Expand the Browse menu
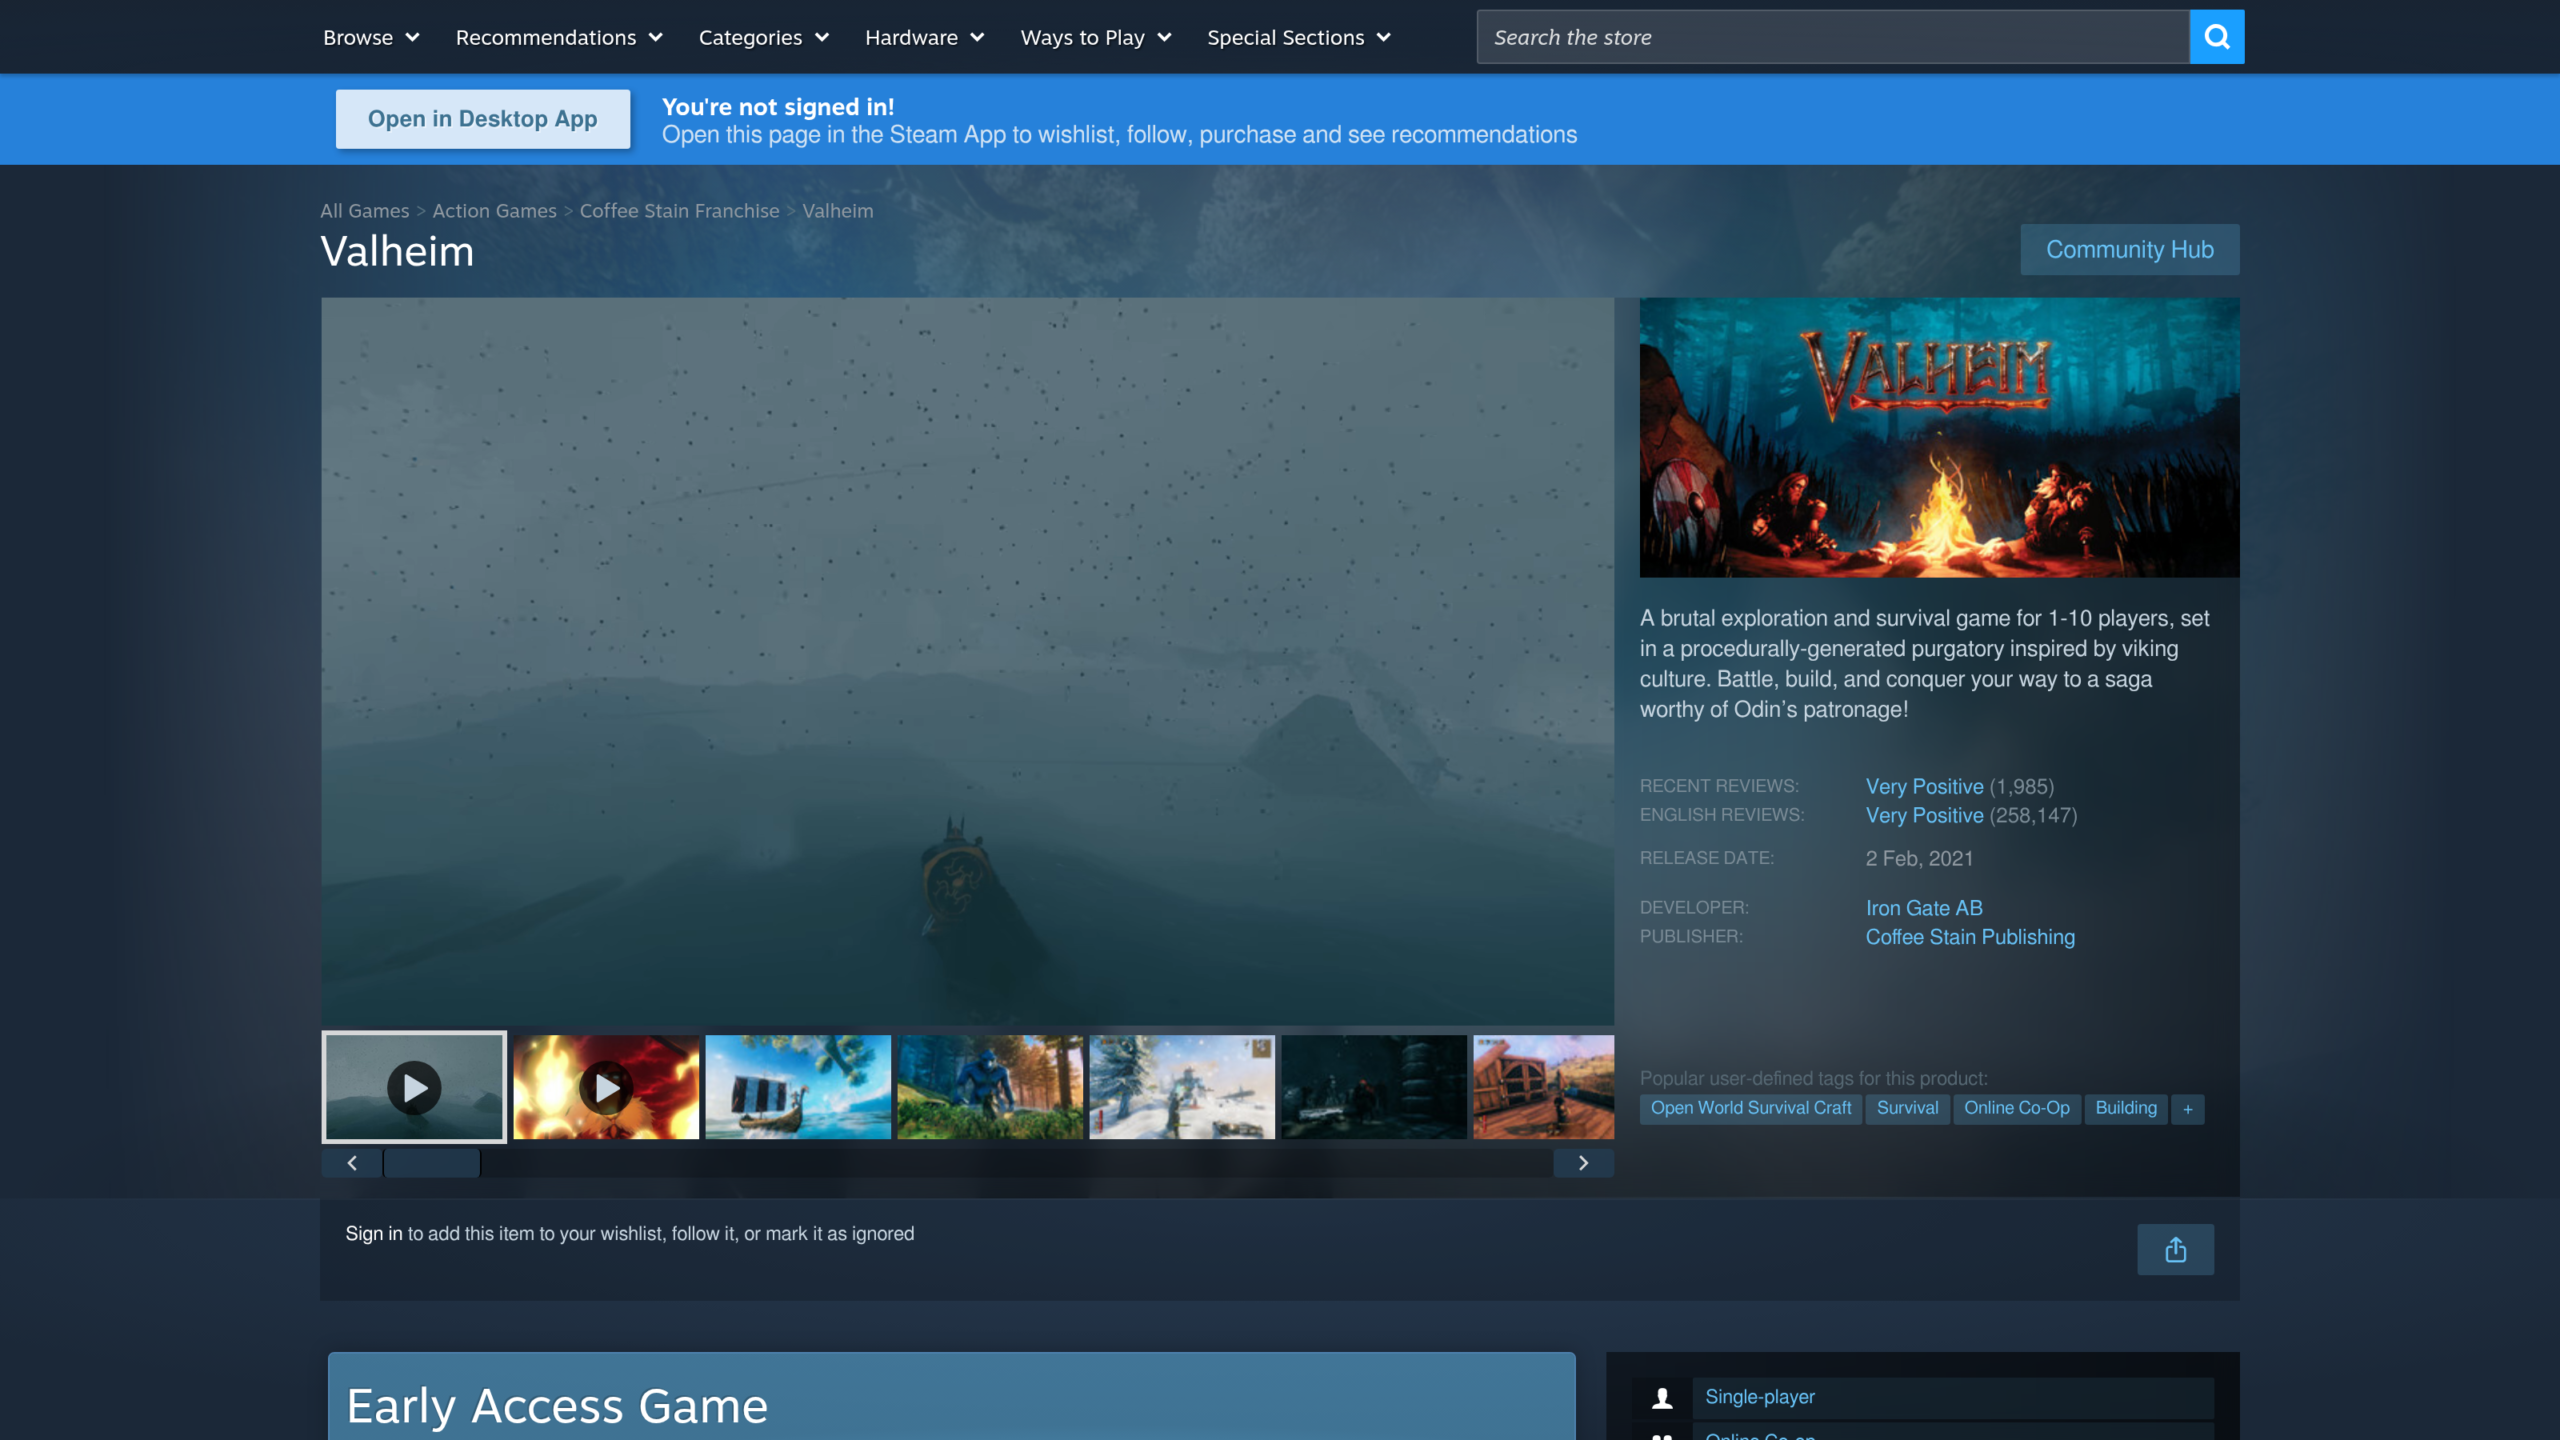Viewport: 2560px width, 1440px height. 371,37
